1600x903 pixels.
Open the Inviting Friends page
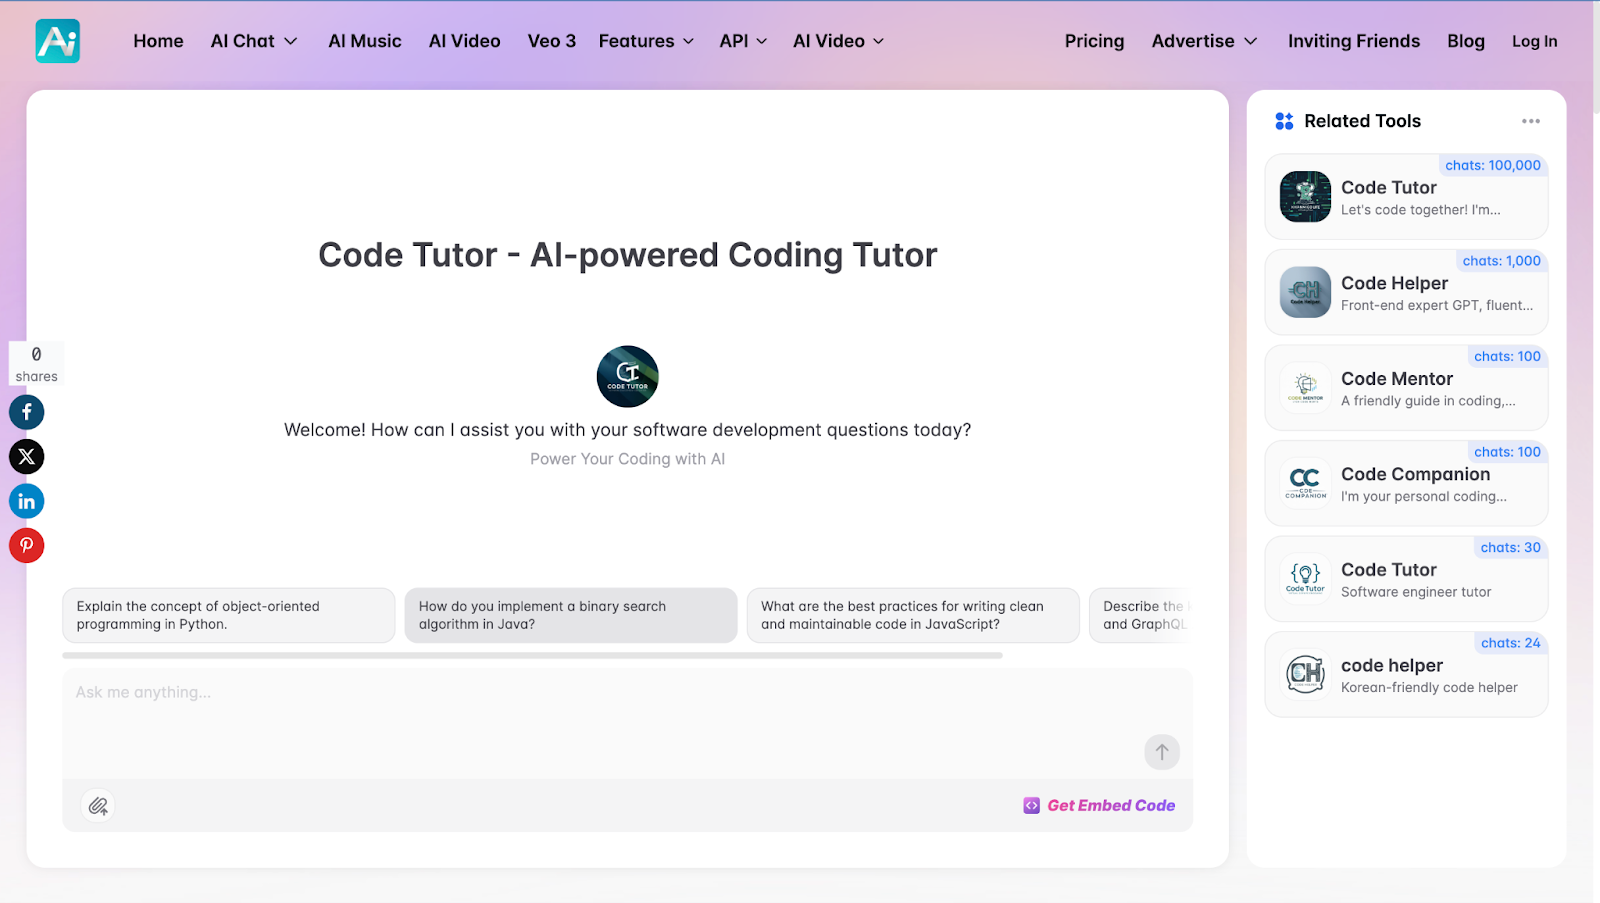1354,41
